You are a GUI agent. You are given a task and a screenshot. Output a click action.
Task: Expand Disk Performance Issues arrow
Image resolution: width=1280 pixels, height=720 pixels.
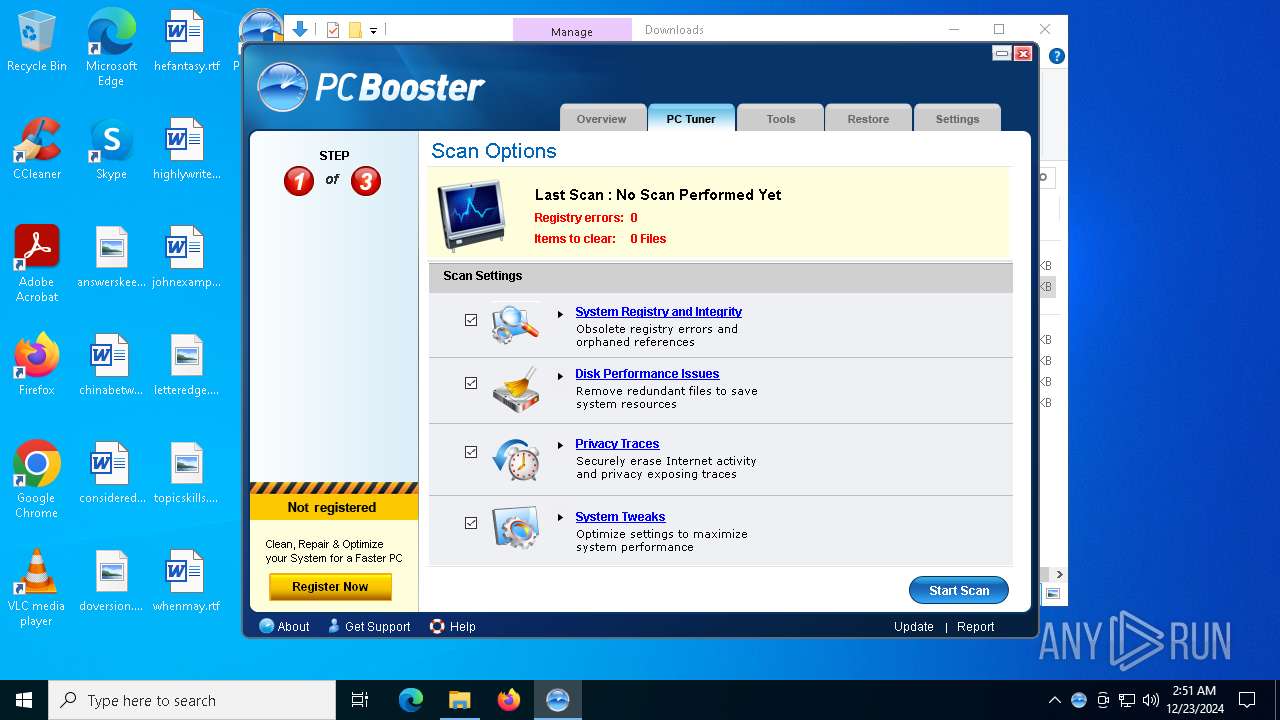[561, 376]
